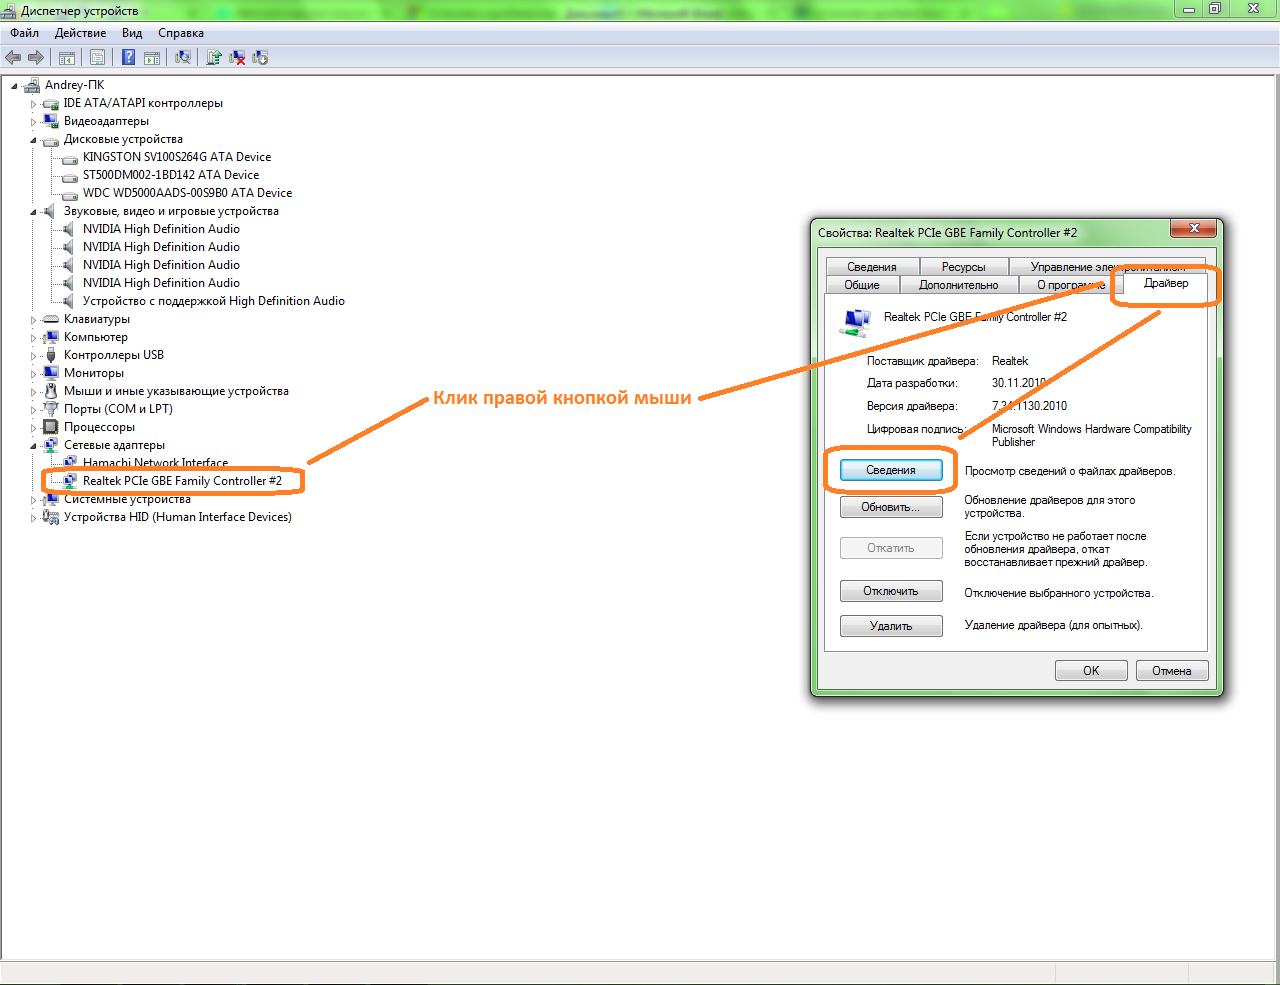Click the Update driver software toolbar icon
The height and width of the screenshot is (985, 1280).
[213, 58]
